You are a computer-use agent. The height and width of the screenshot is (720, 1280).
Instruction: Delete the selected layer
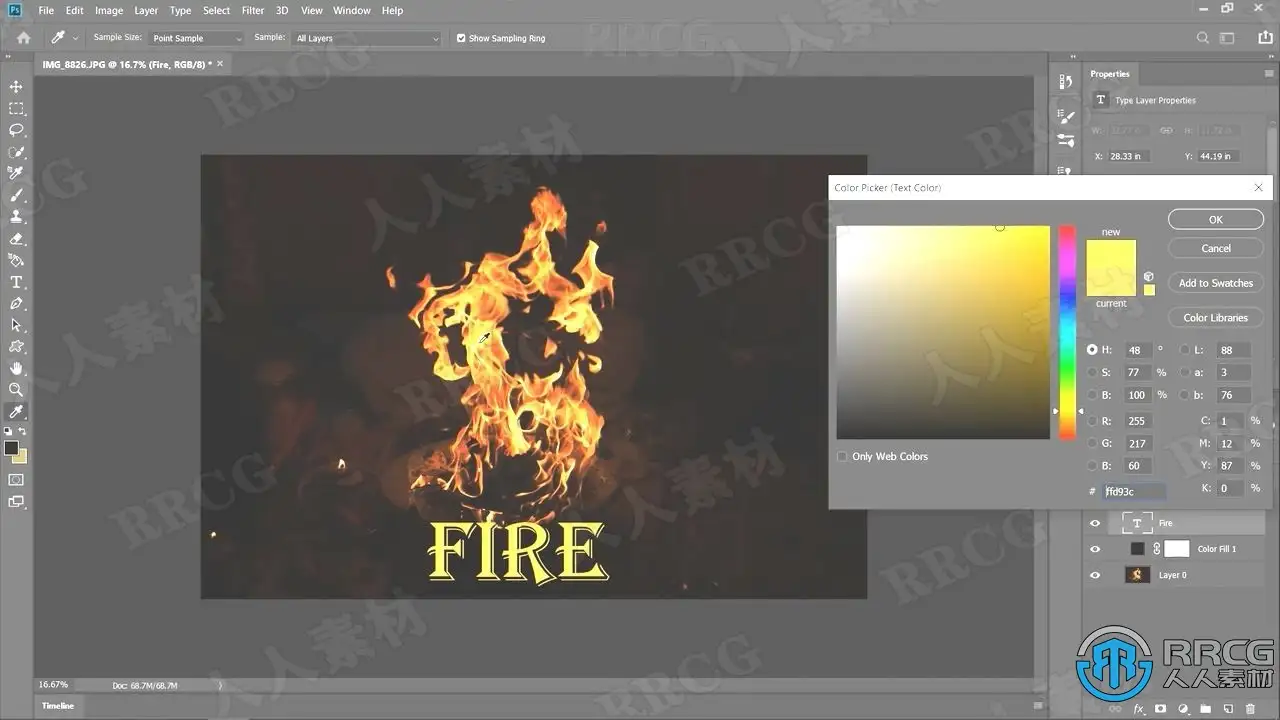coord(1251,709)
